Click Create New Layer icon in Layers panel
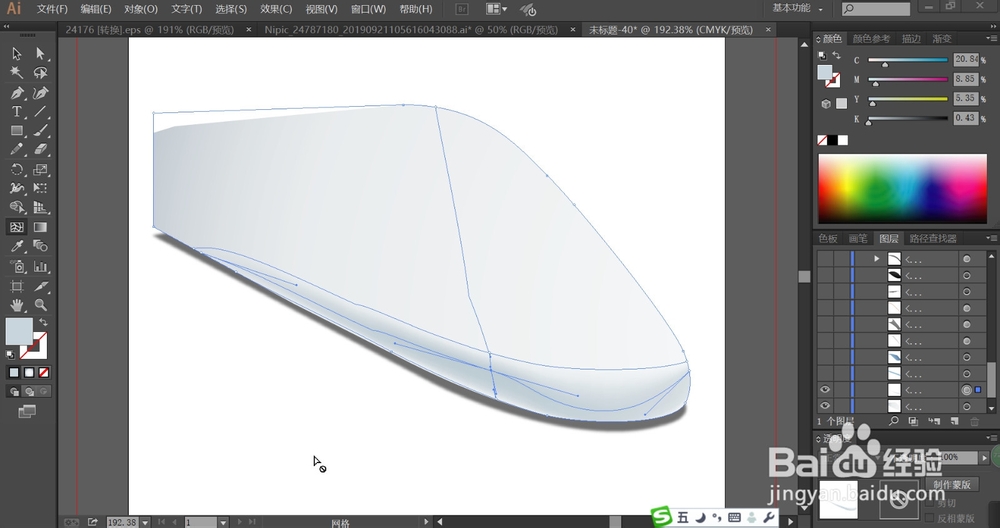Viewport: 1000px width, 528px height. coord(954,422)
